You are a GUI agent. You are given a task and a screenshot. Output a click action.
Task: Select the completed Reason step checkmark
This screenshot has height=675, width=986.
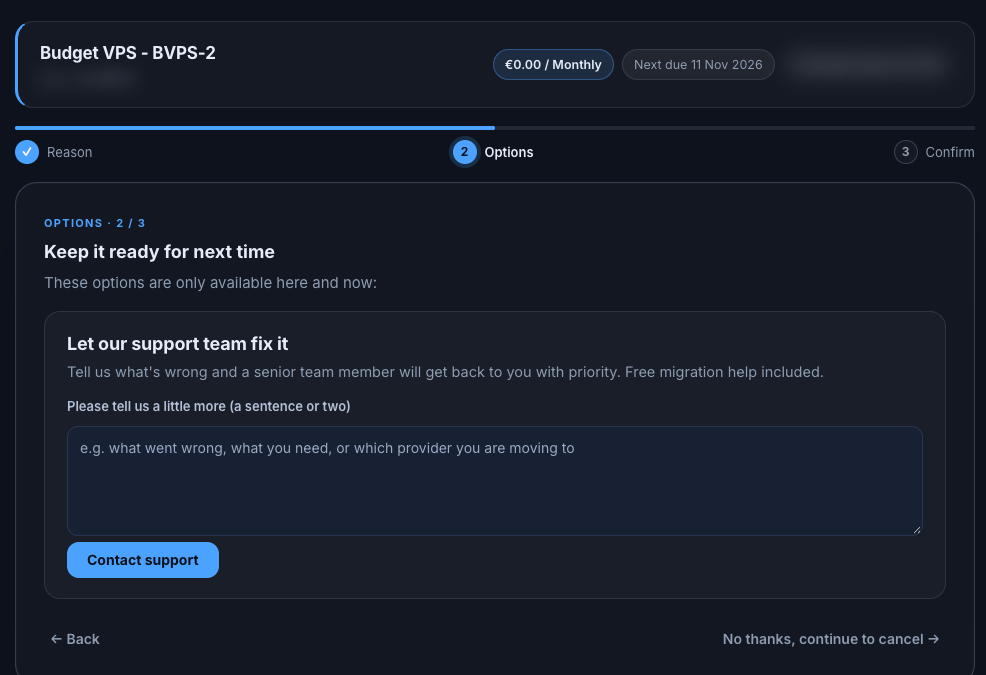point(27,152)
